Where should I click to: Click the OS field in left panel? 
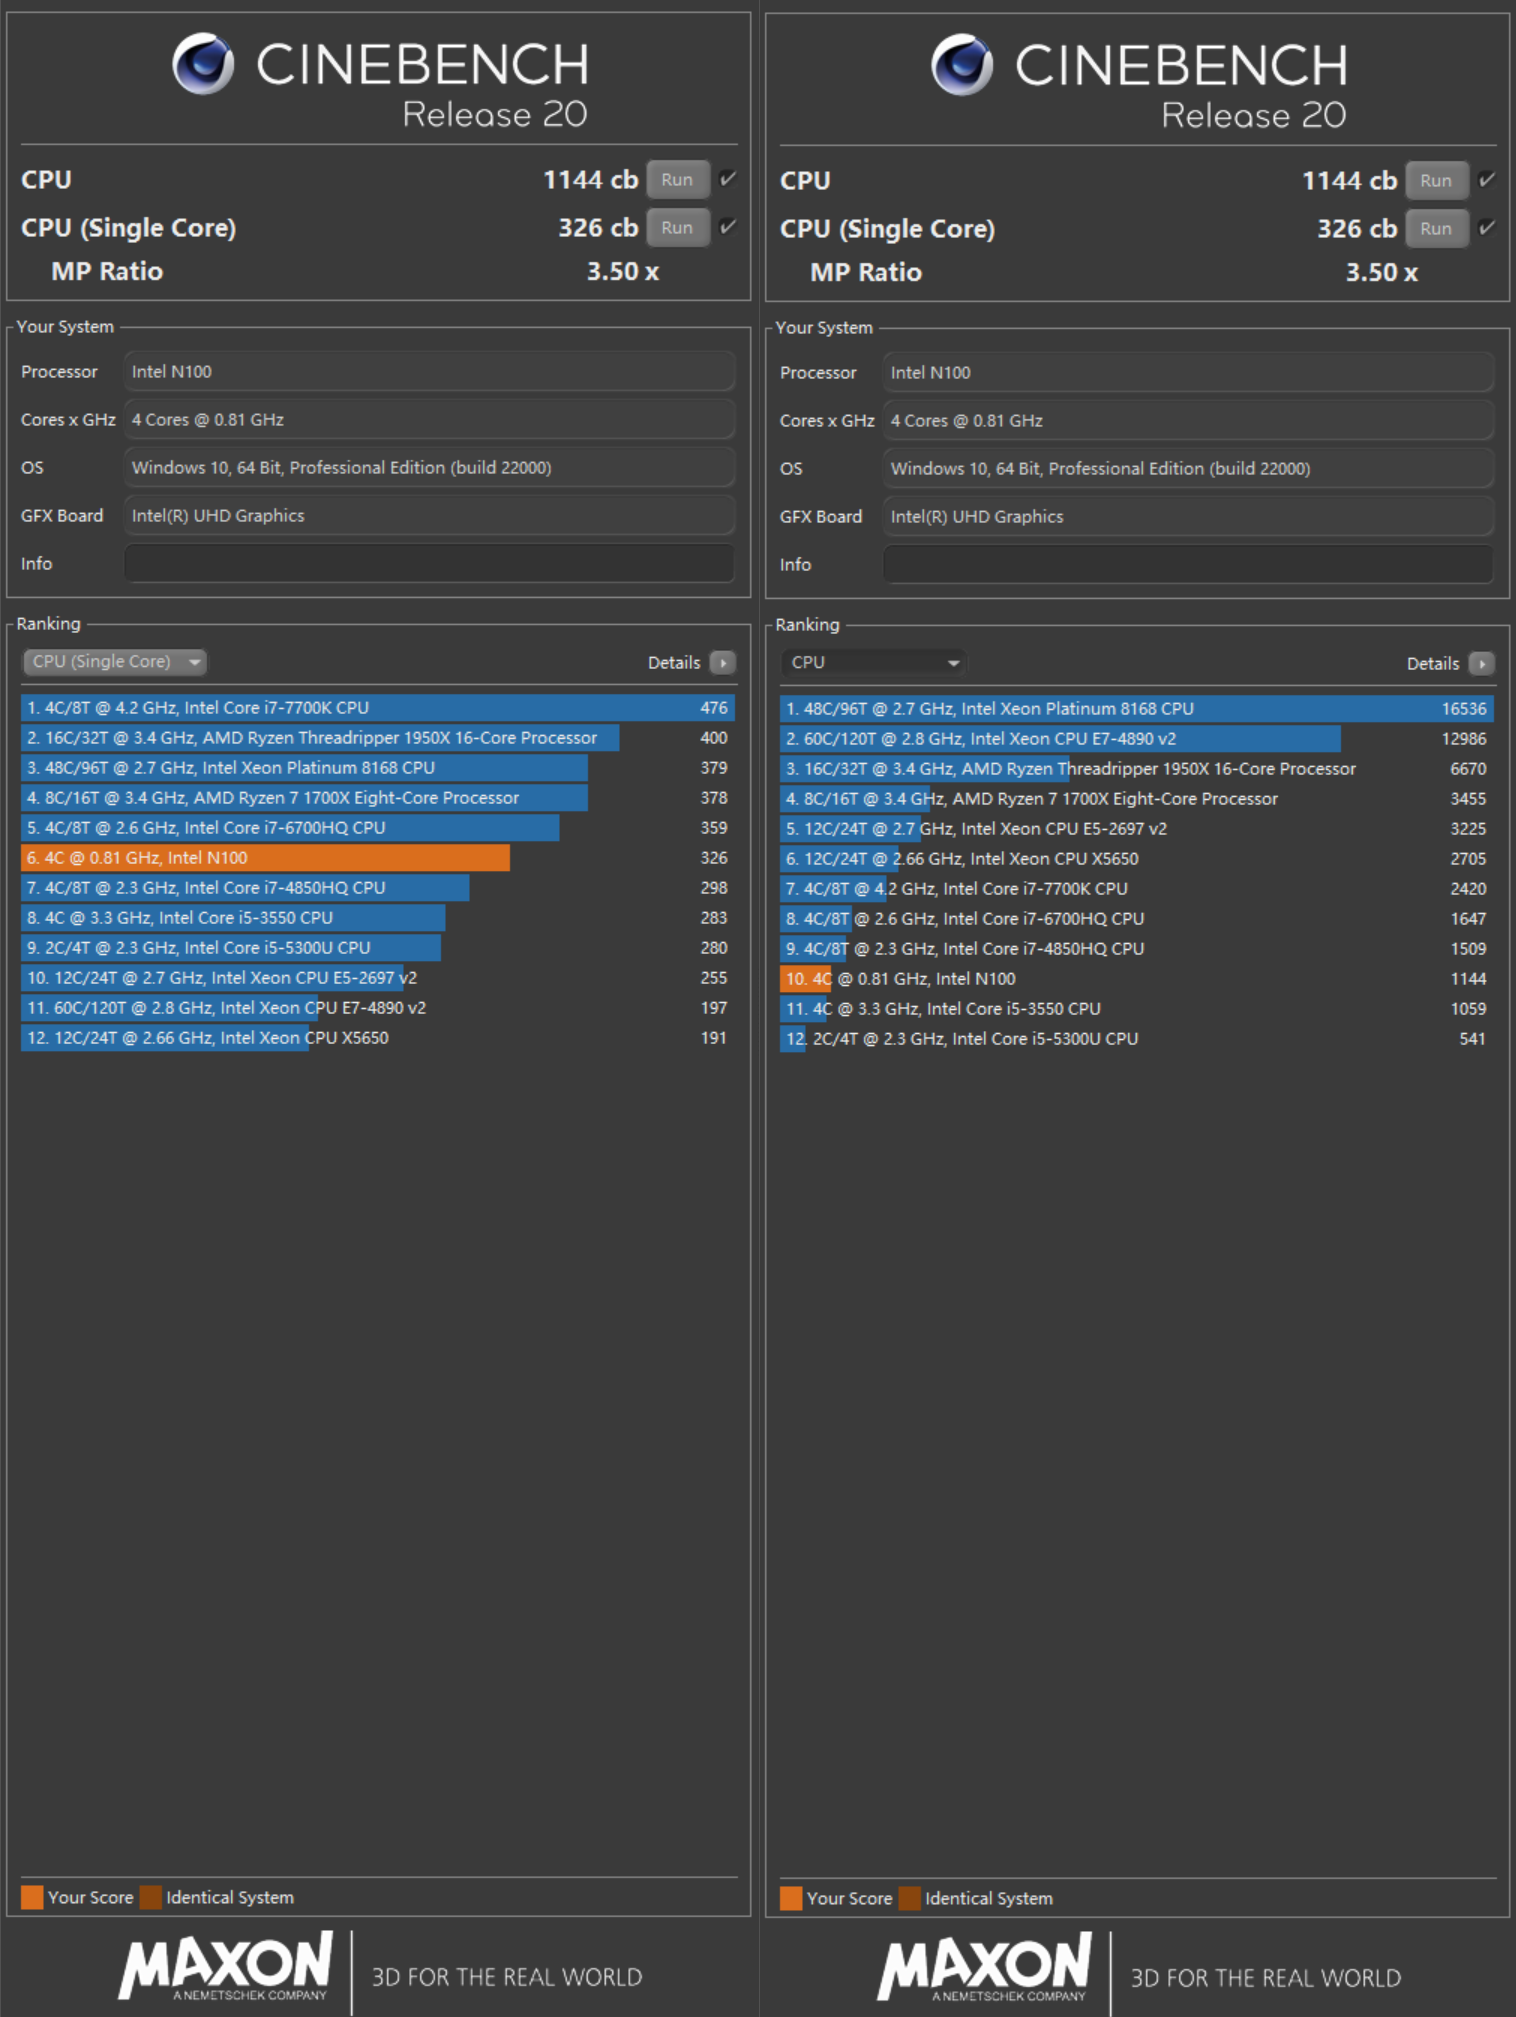click(429, 468)
